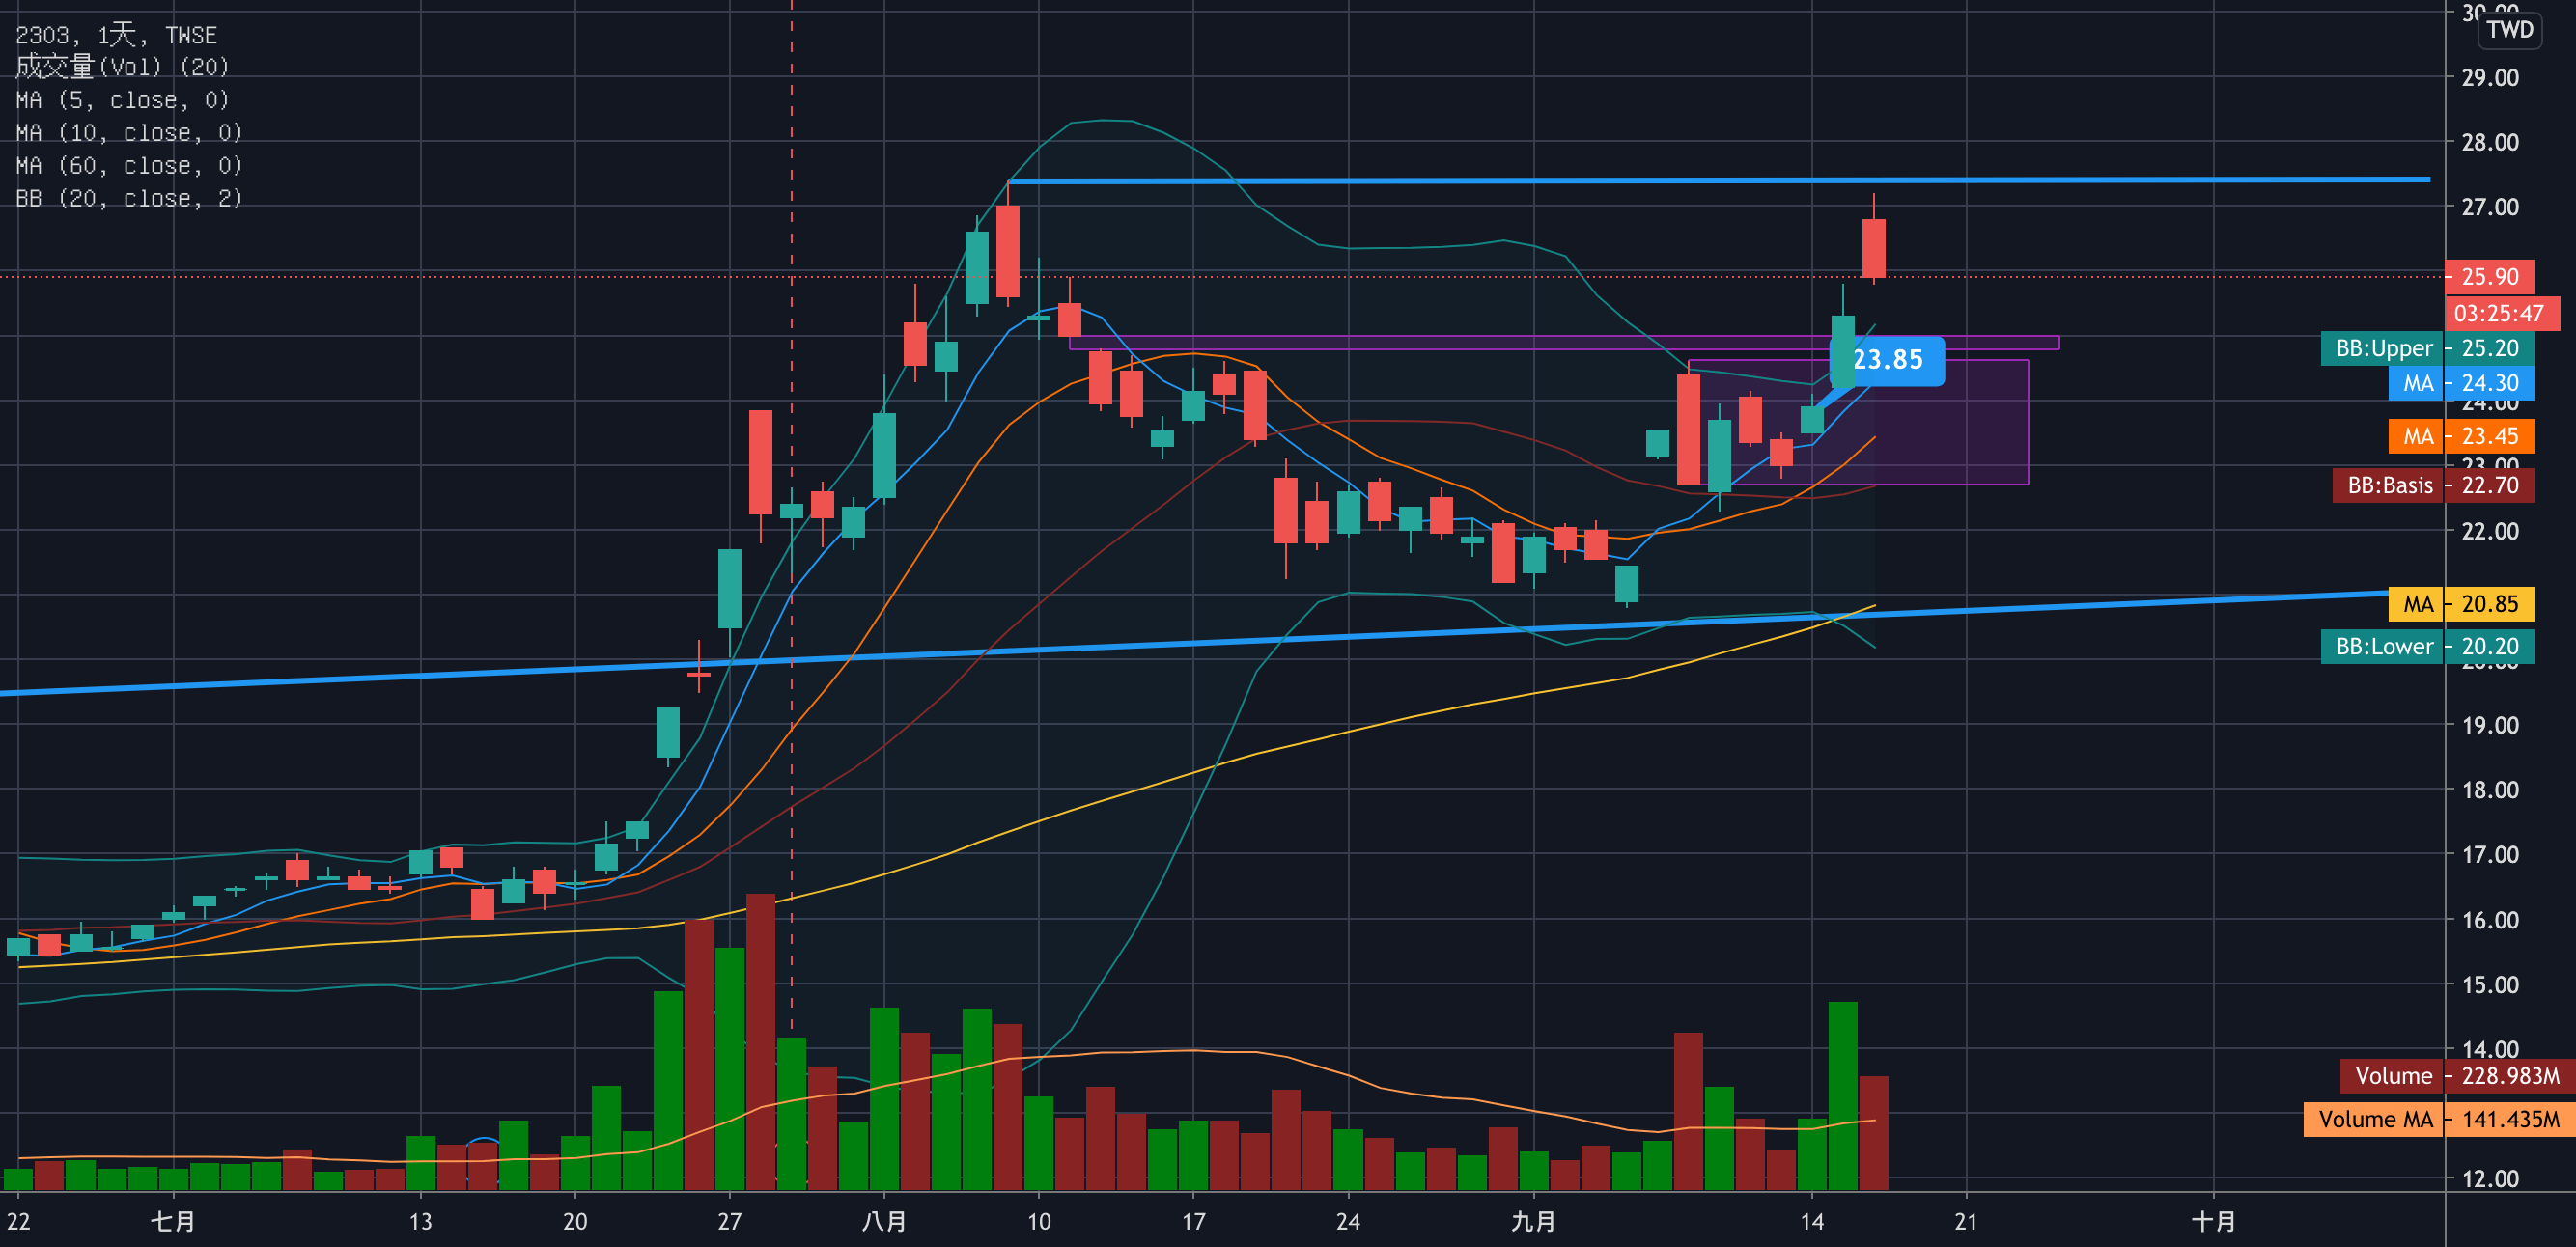2576x1247 pixels.
Task: Select the MA (60, close, 0) legend
Action: tap(128, 166)
